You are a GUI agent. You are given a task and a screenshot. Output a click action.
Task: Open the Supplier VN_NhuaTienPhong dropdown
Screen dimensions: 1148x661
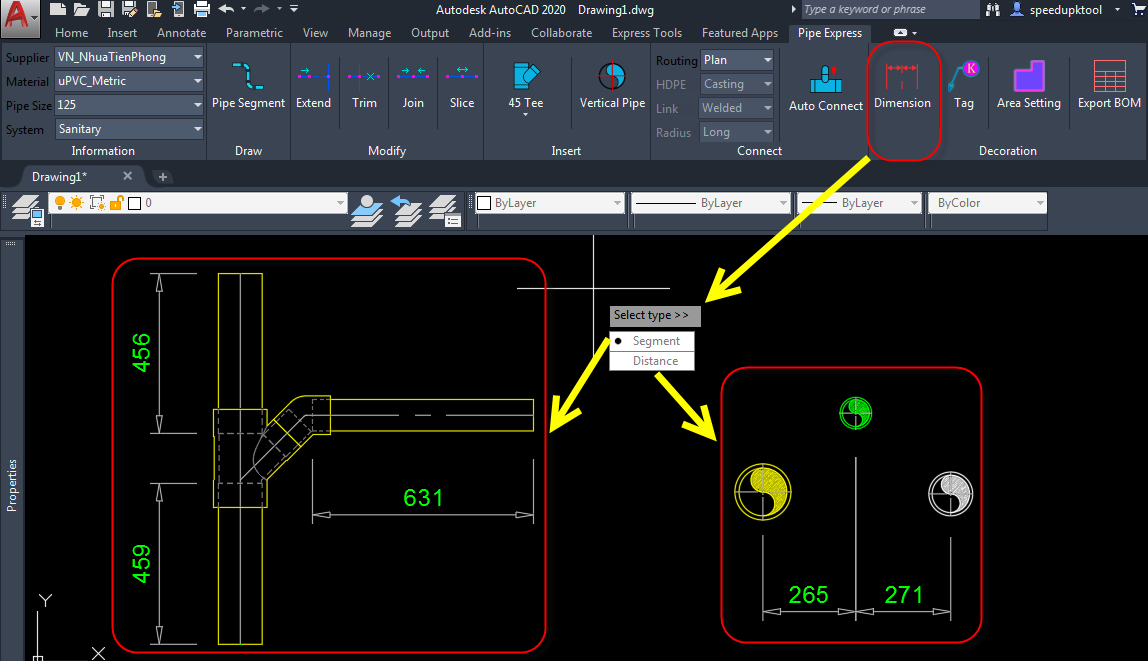[x=129, y=57]
